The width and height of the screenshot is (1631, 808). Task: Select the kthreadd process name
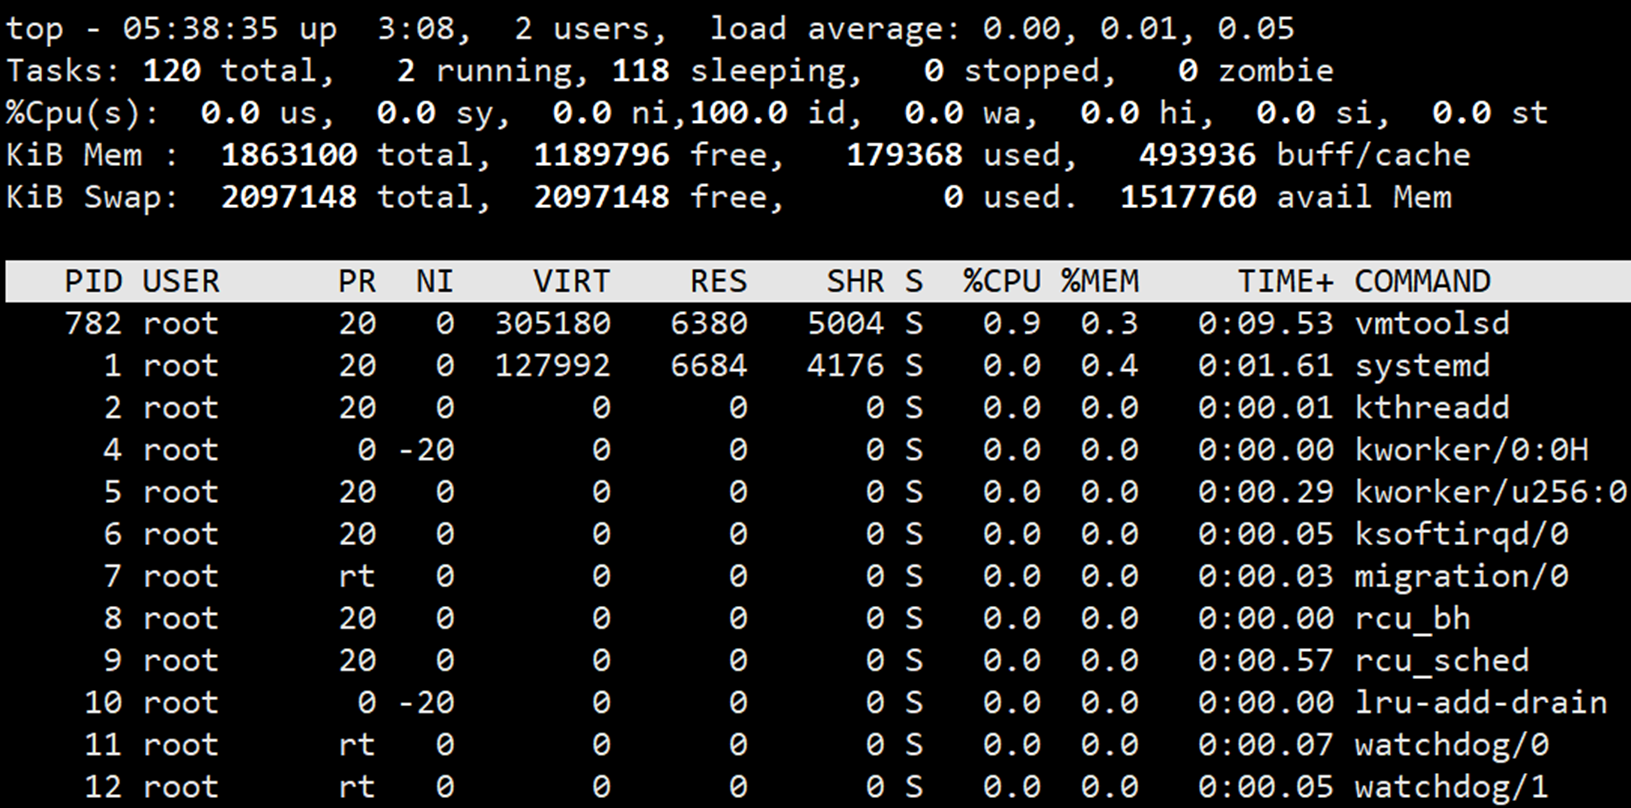coord(1432,407)
